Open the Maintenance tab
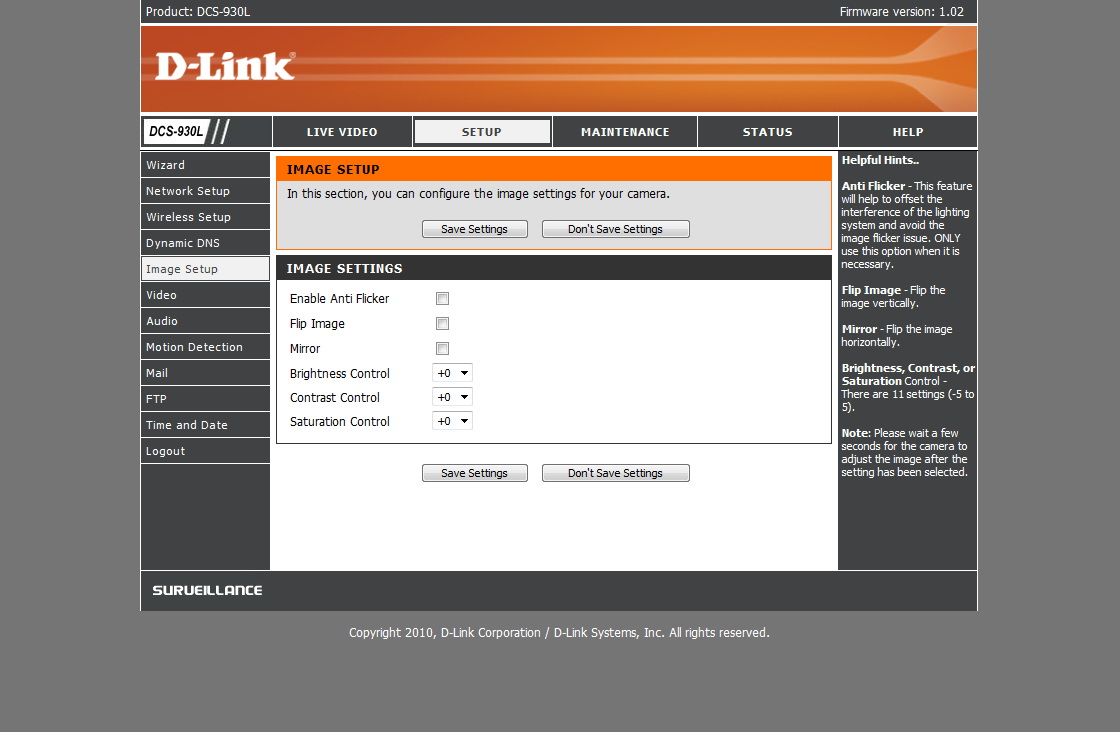 (625, 132)
